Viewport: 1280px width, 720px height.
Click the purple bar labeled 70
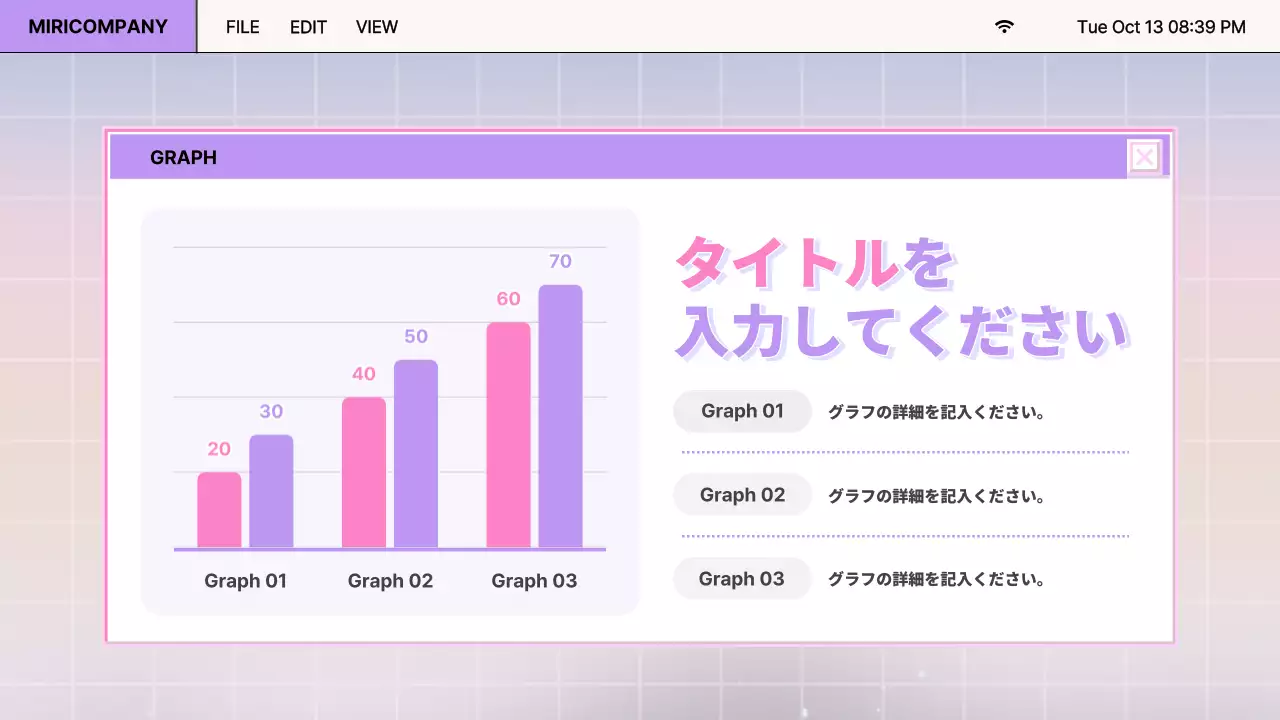click(x=560, y=416)
